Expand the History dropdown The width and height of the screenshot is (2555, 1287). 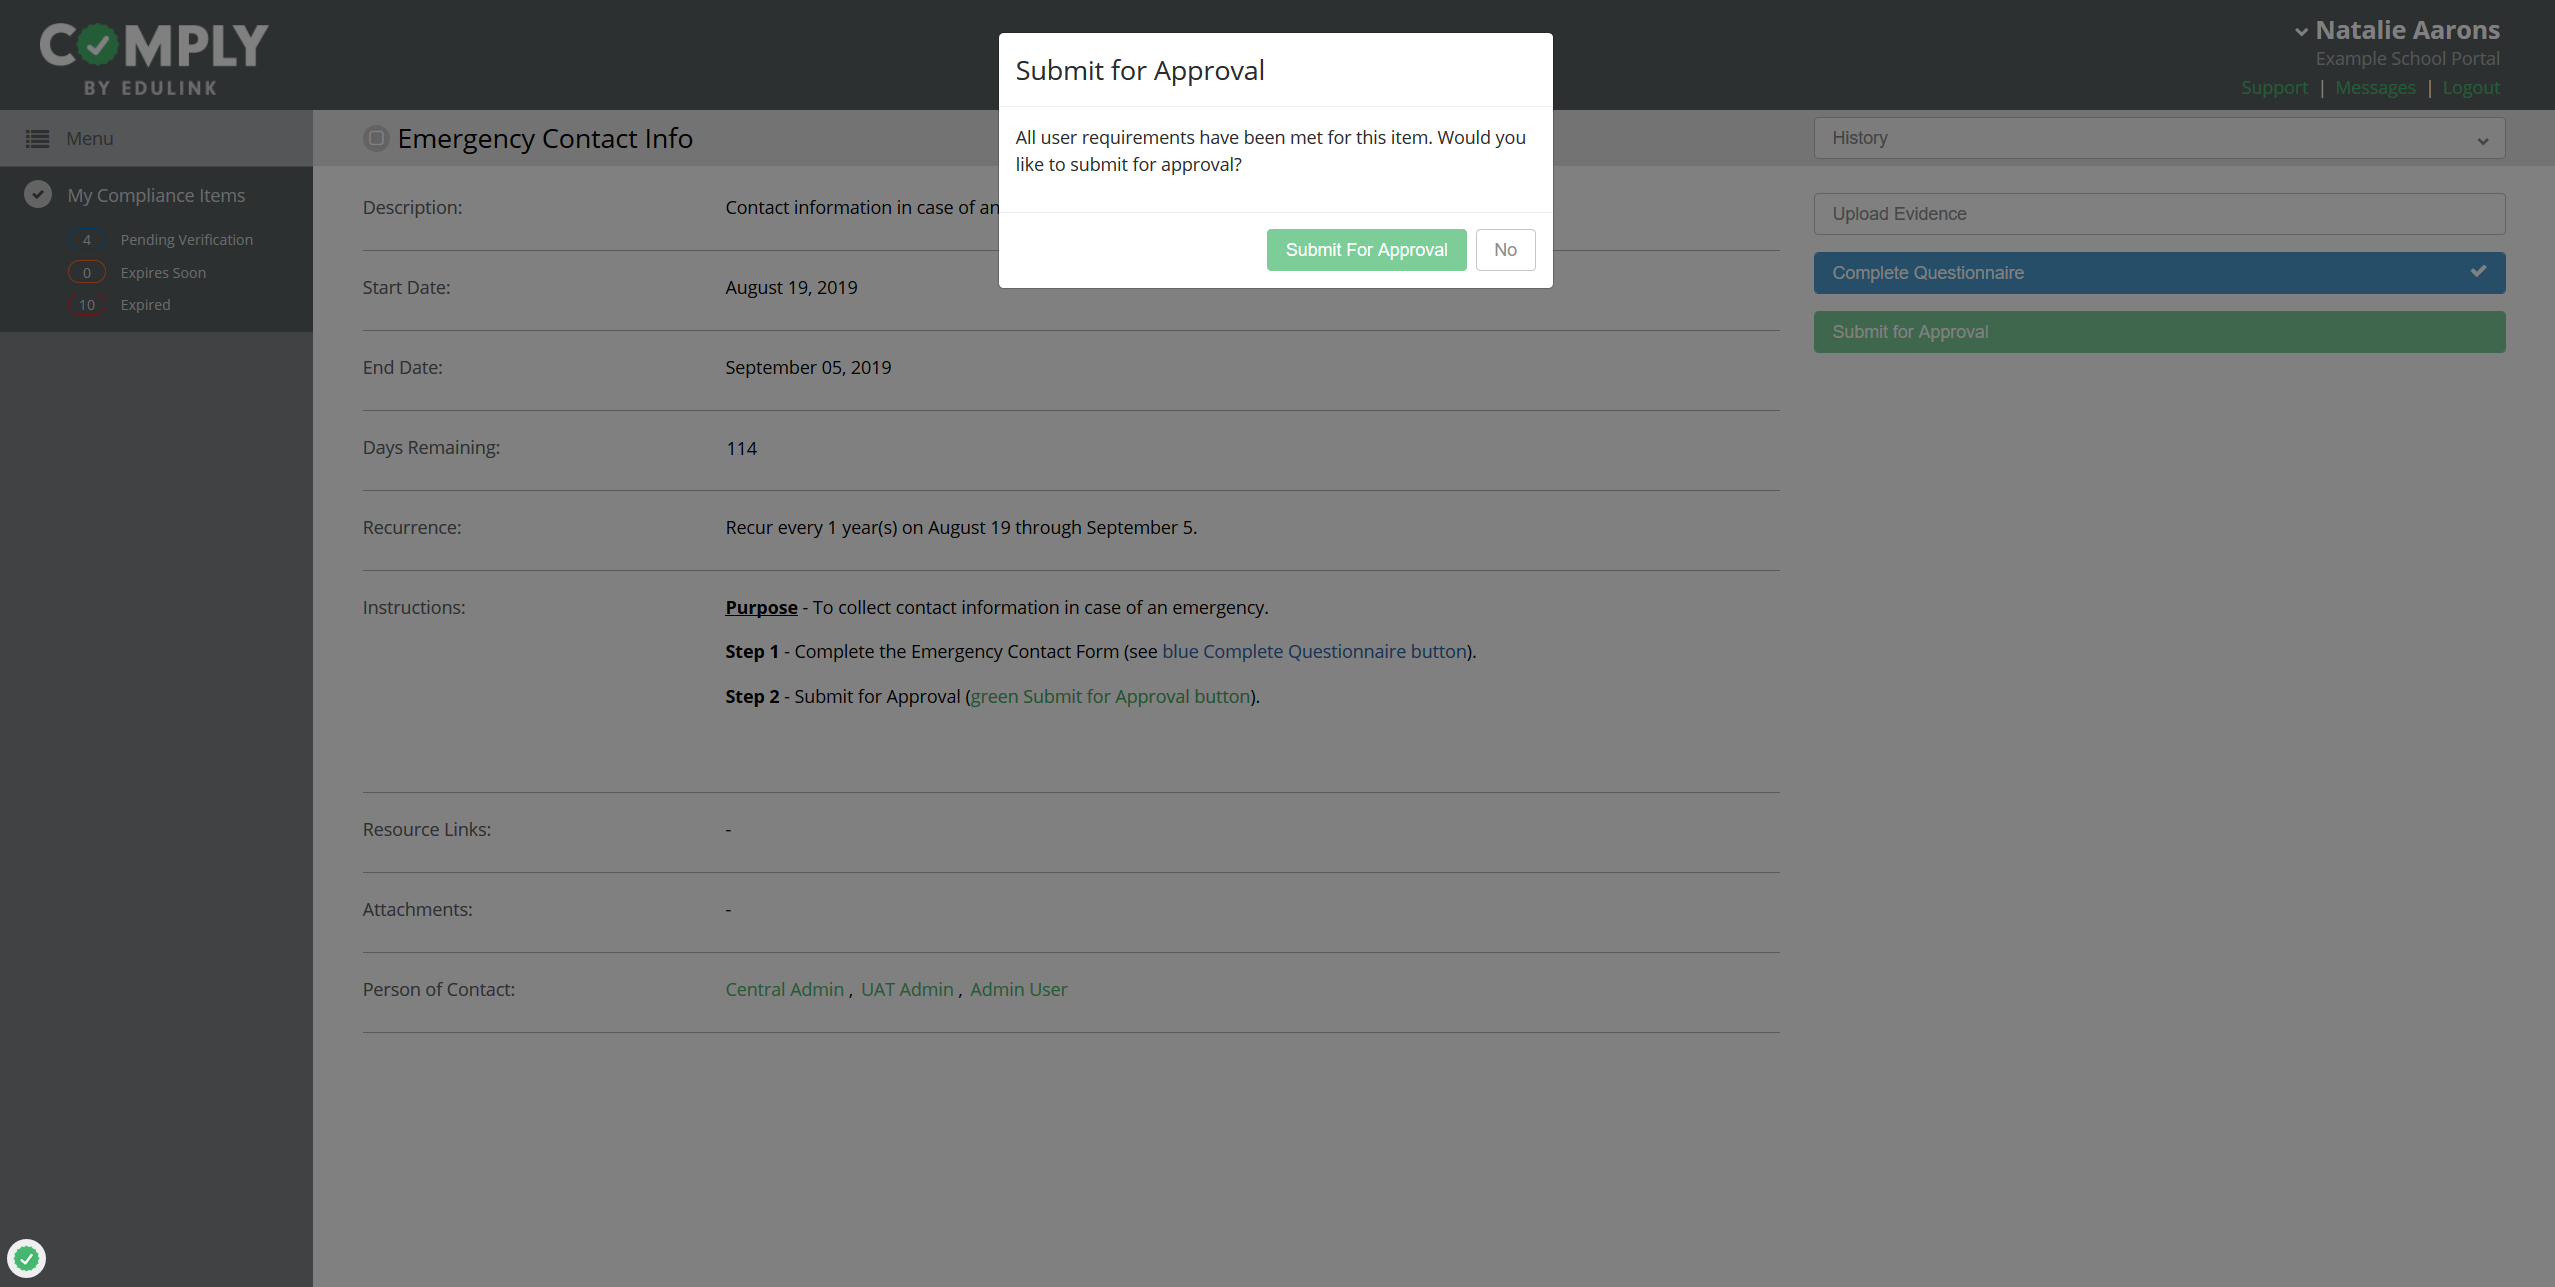(2158, 138)
